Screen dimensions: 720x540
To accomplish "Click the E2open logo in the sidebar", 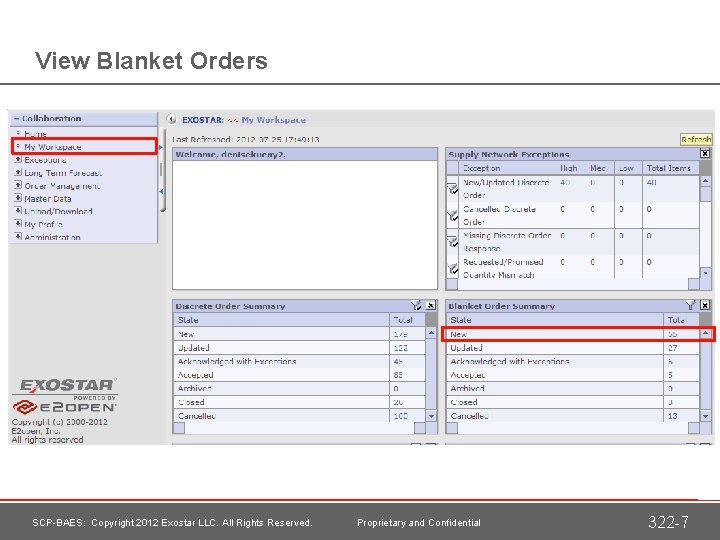I will point(65,407).
